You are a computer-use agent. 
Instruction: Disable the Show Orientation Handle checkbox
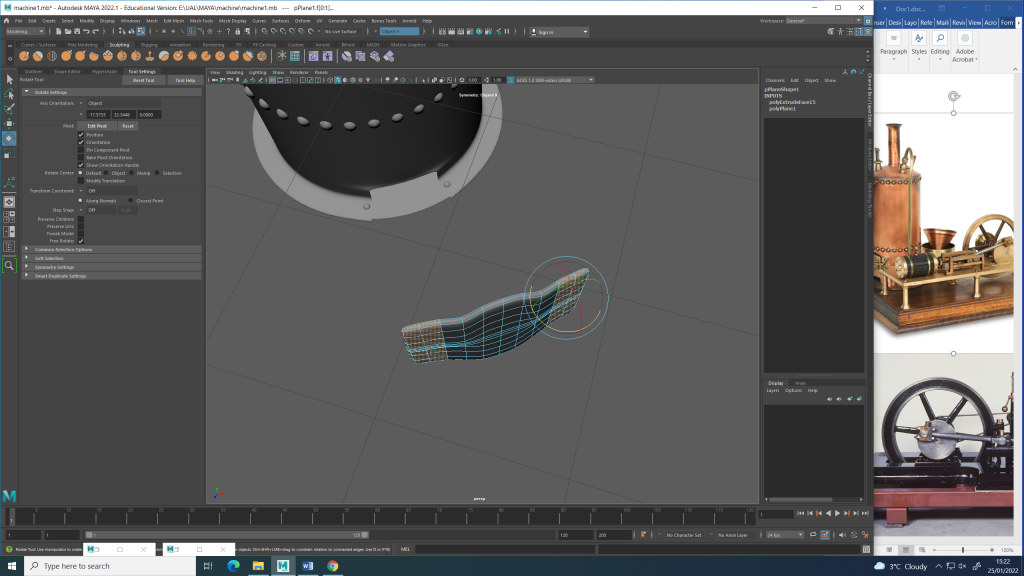pos(81,165)
